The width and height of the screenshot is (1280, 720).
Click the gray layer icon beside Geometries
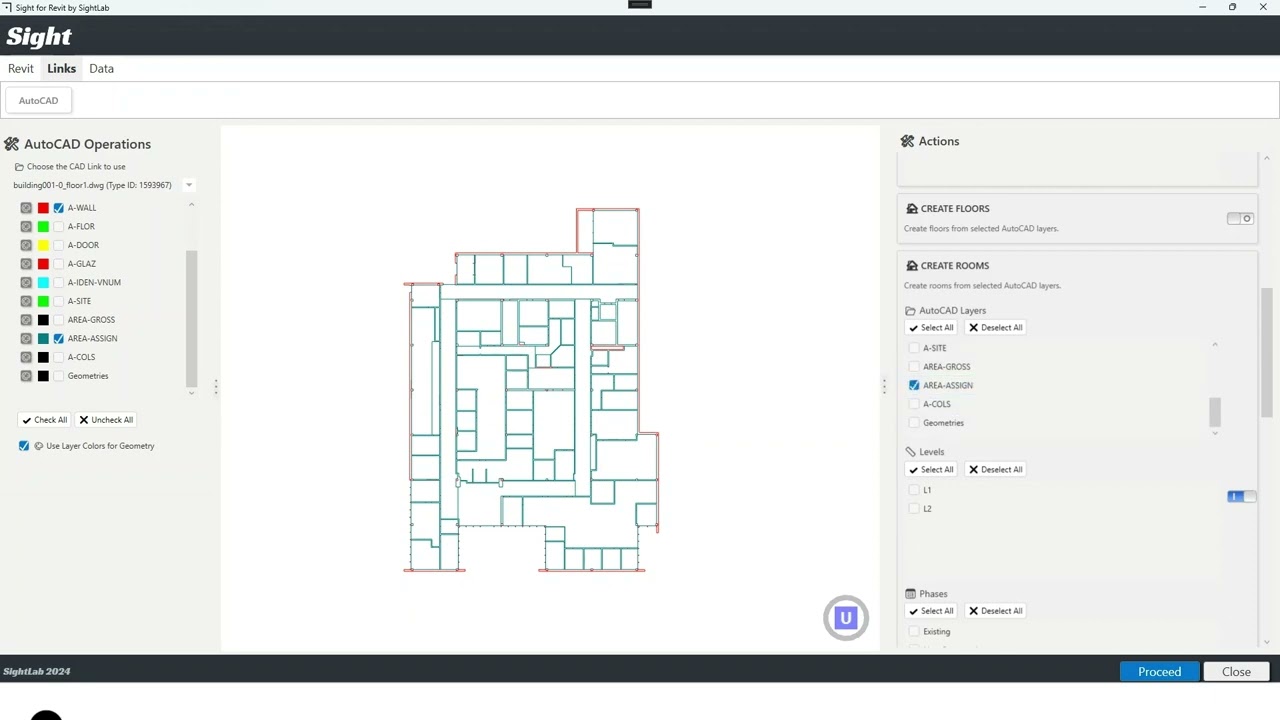(26, 376)
